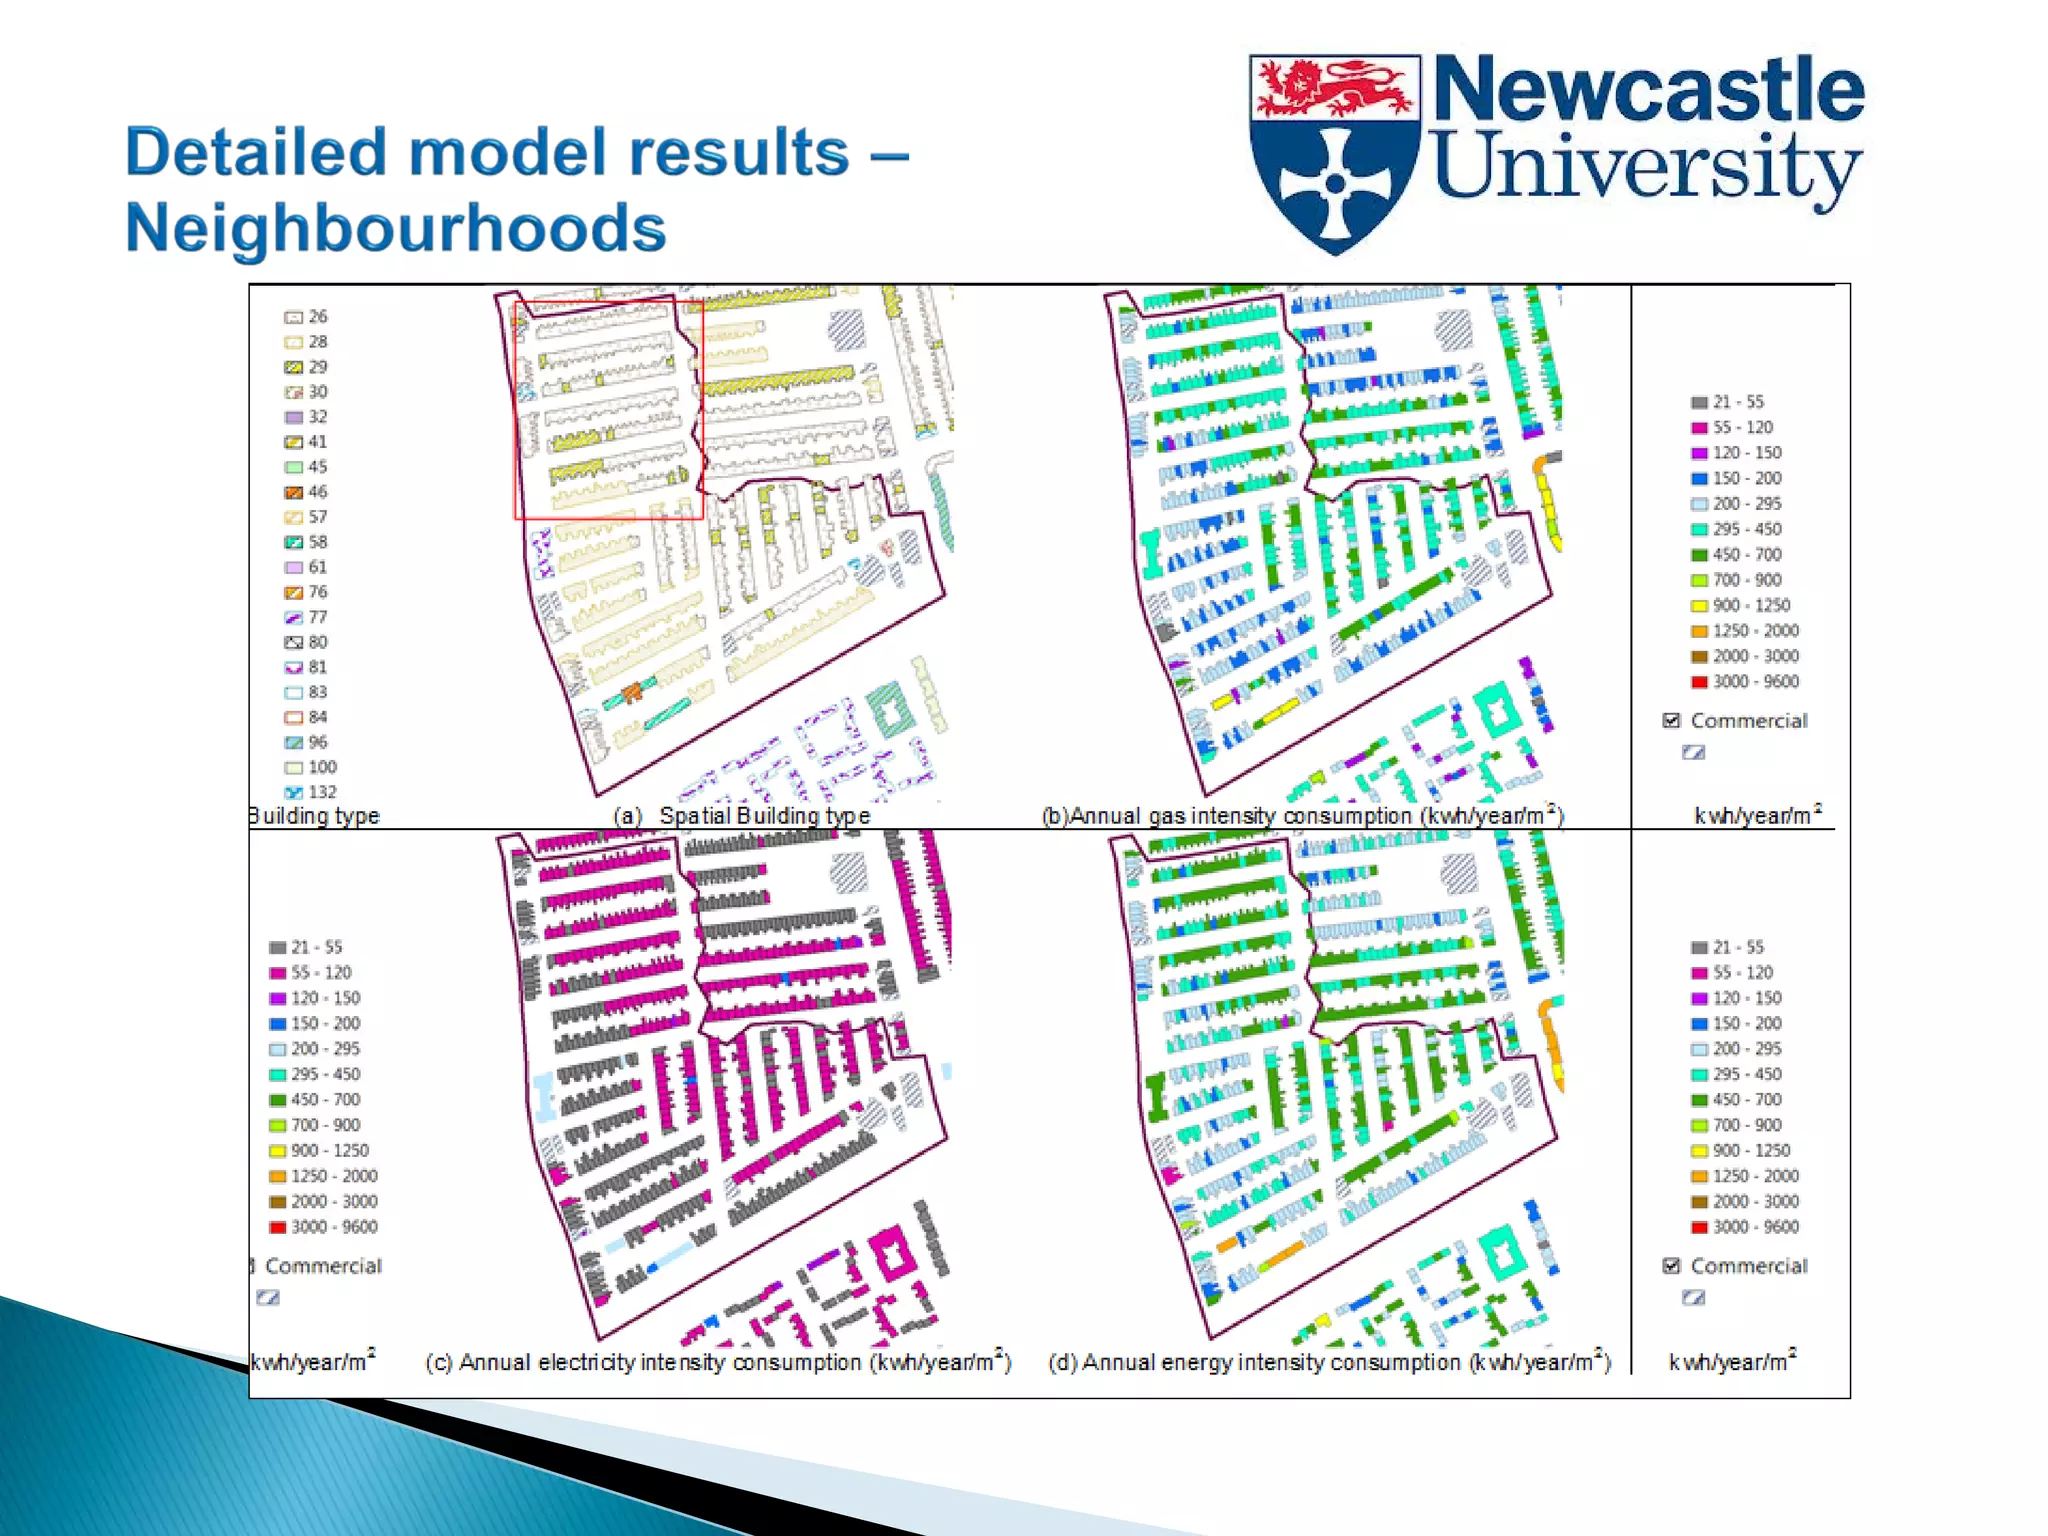Click the building type 29 legend icon

click(x=293, y=367)
